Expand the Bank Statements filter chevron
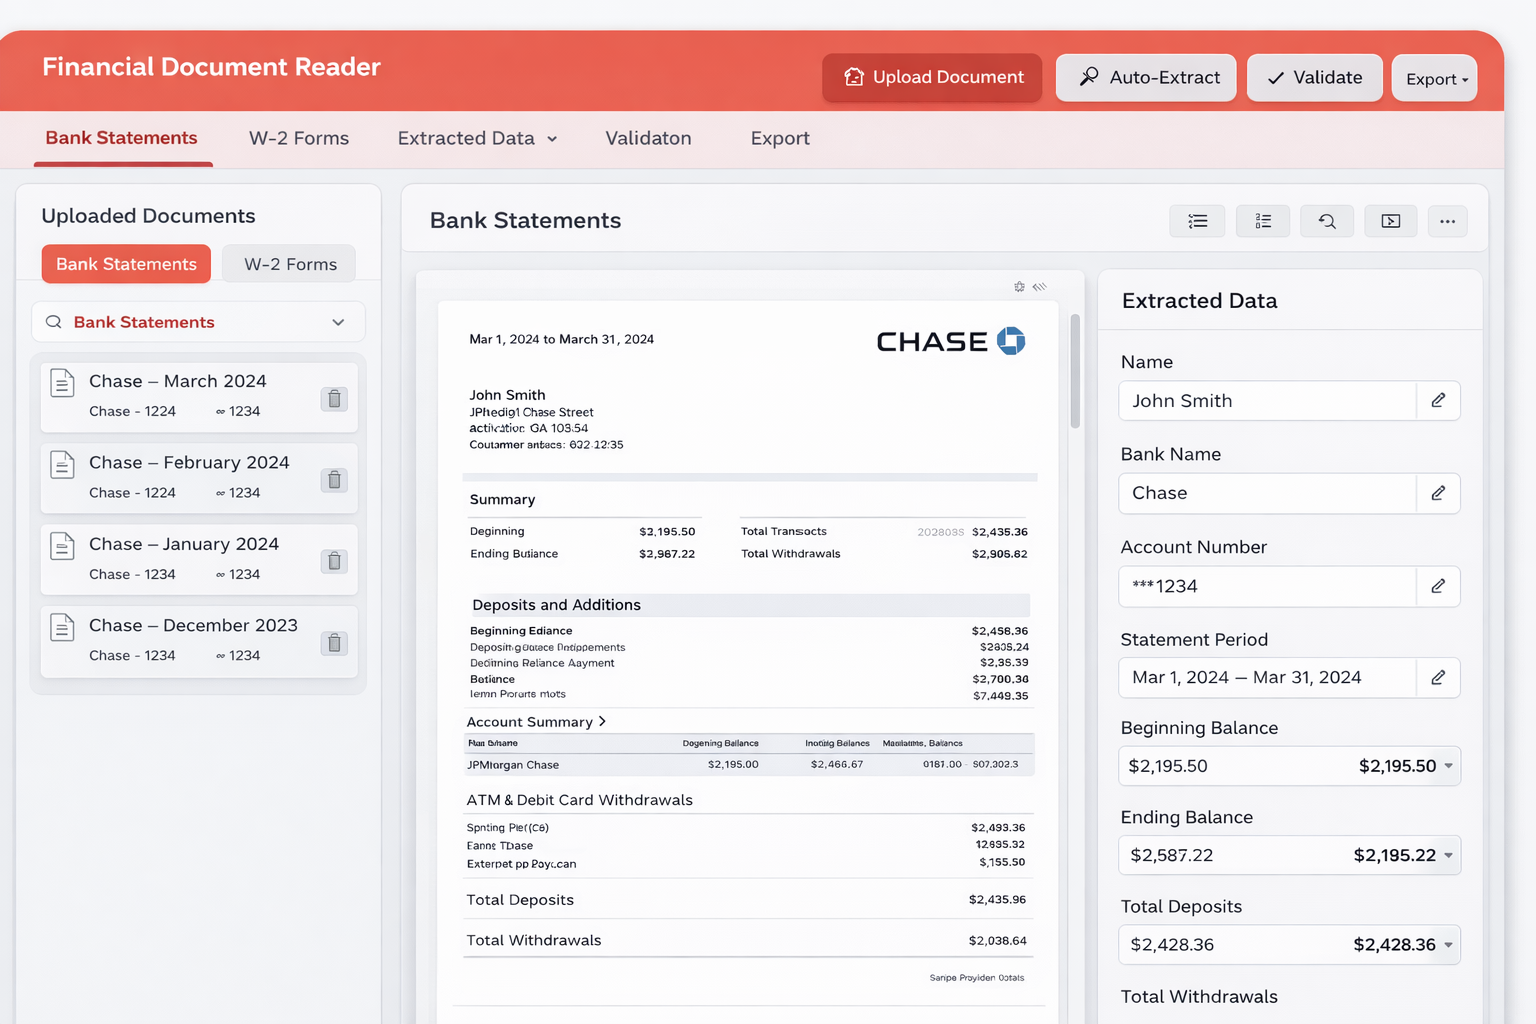Screen dimensions: 1536x1024 pos(338,322)
